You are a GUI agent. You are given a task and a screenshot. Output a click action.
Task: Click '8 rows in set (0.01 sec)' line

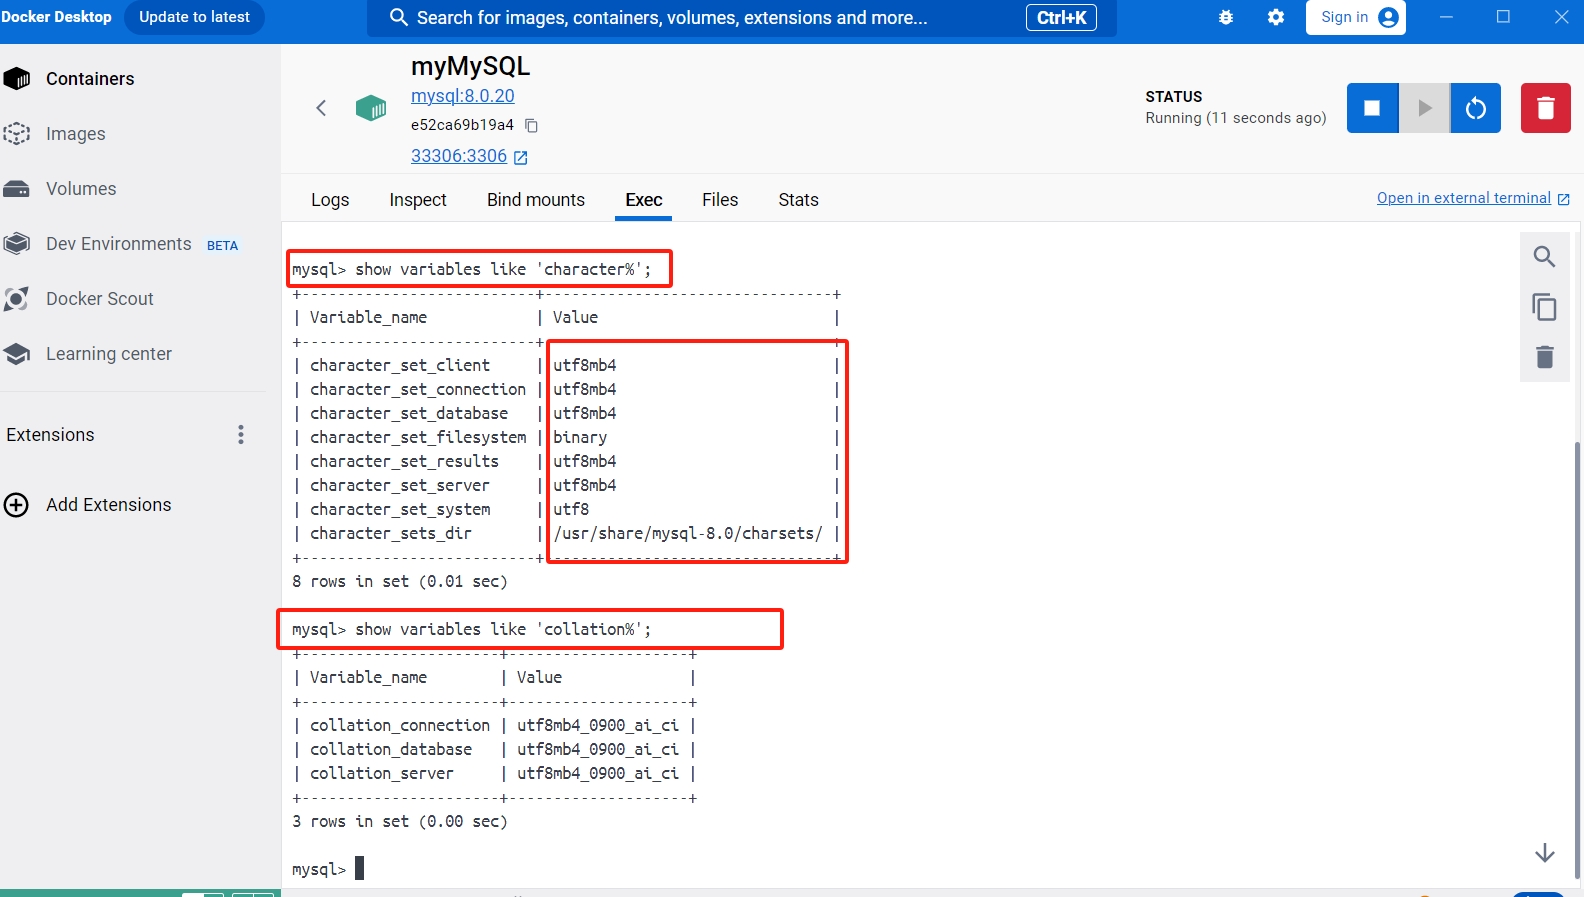pyautogui.click(x=400, y=581)
